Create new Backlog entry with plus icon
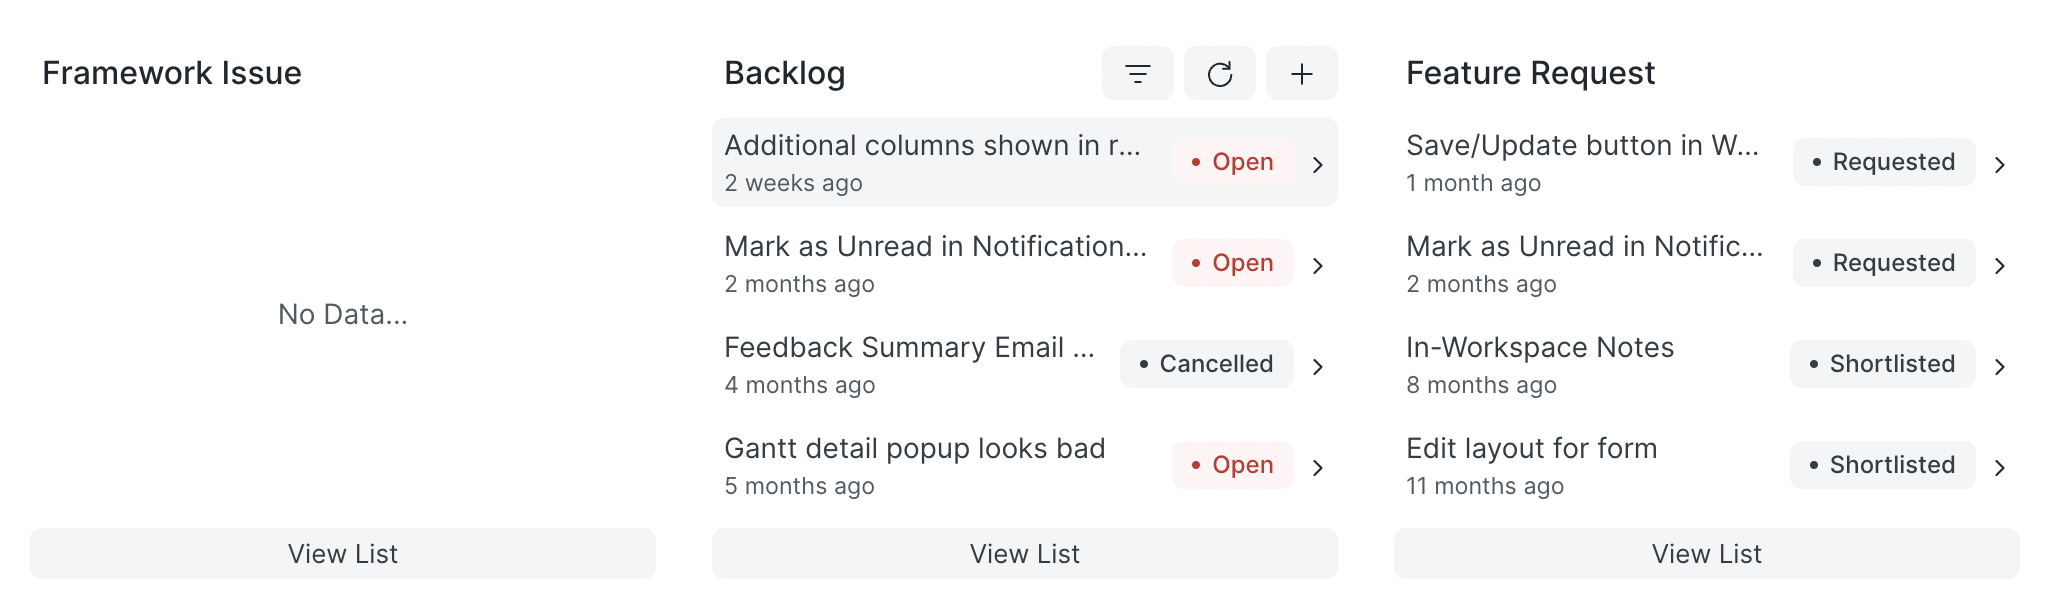Viewport: 2054px width, 606px height. point(1302,73)
